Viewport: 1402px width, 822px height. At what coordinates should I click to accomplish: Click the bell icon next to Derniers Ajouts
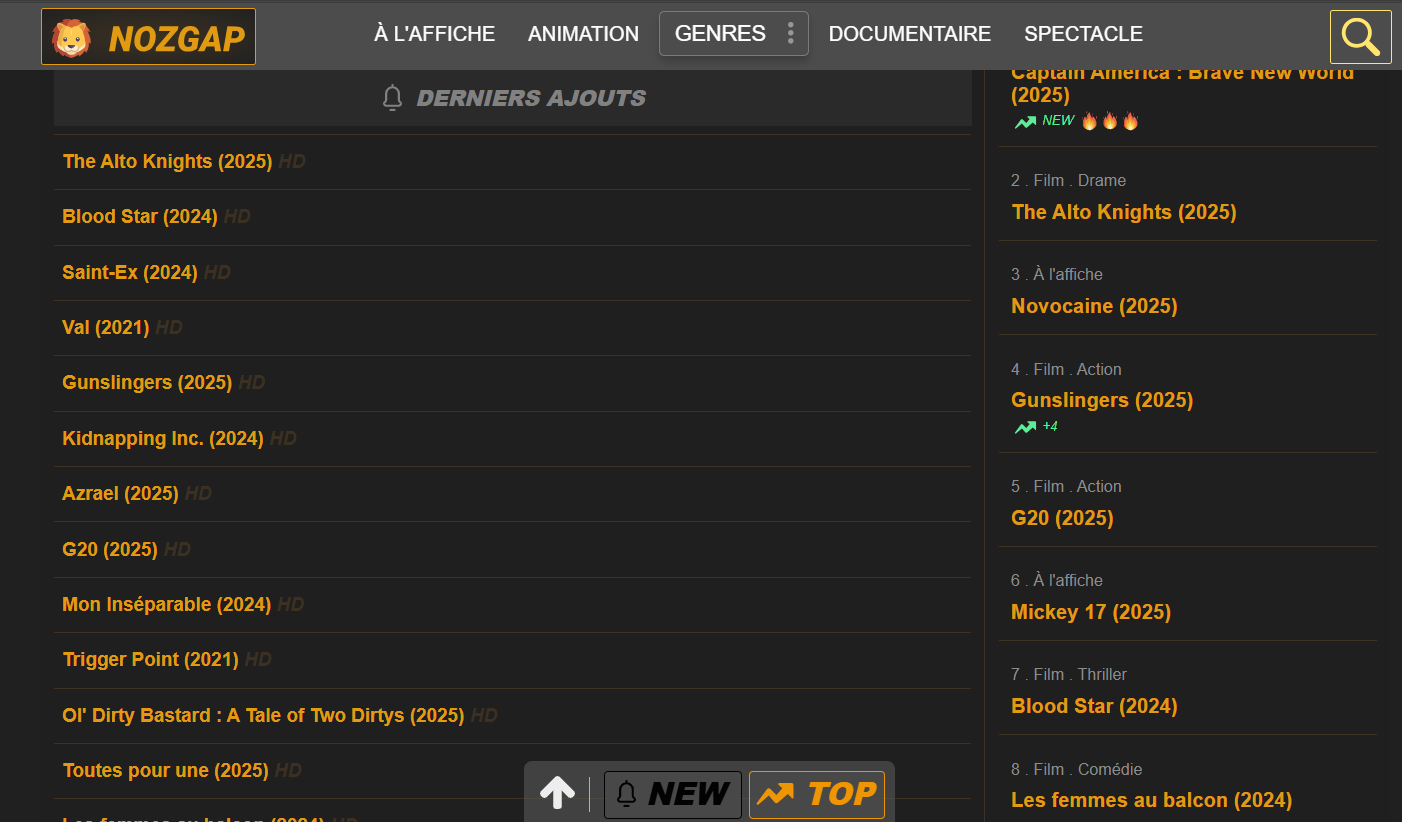click(x=393, y=98)
